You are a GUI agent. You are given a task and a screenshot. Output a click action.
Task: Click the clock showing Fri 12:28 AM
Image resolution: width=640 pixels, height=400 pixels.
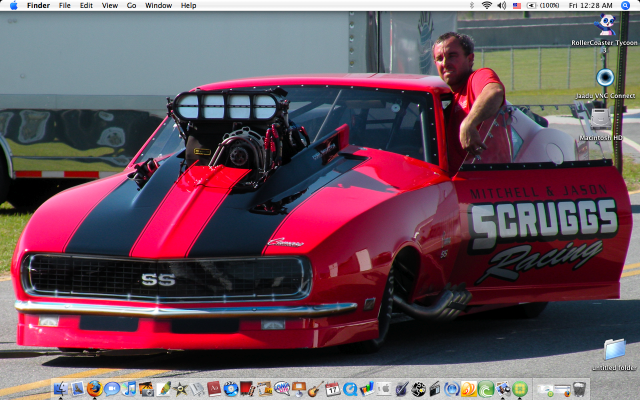590,5
